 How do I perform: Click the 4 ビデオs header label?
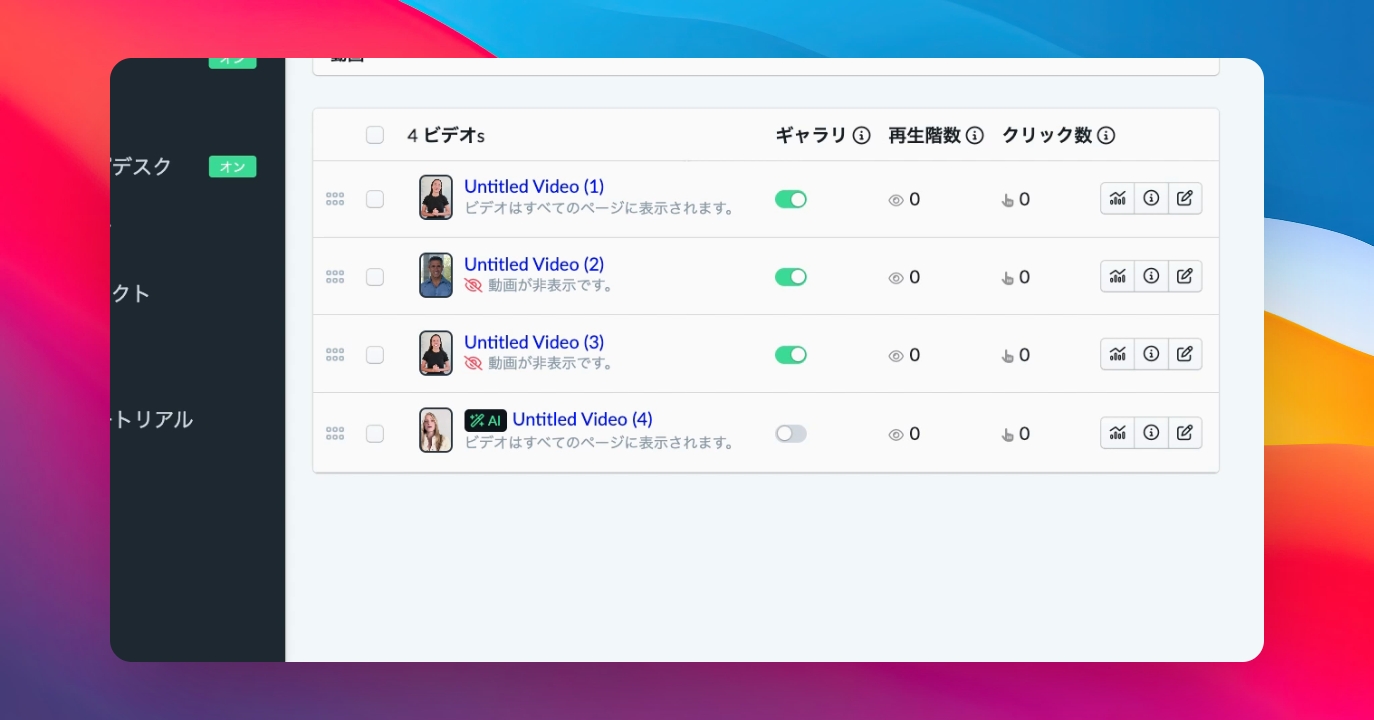[446, 136]
